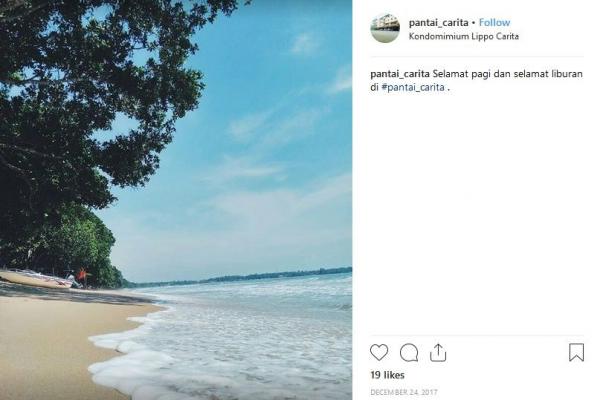The width and height of the screenshot is (600, 400).
Task: Click the boat on the sandy shore
Action: click(x=36, y=279)
